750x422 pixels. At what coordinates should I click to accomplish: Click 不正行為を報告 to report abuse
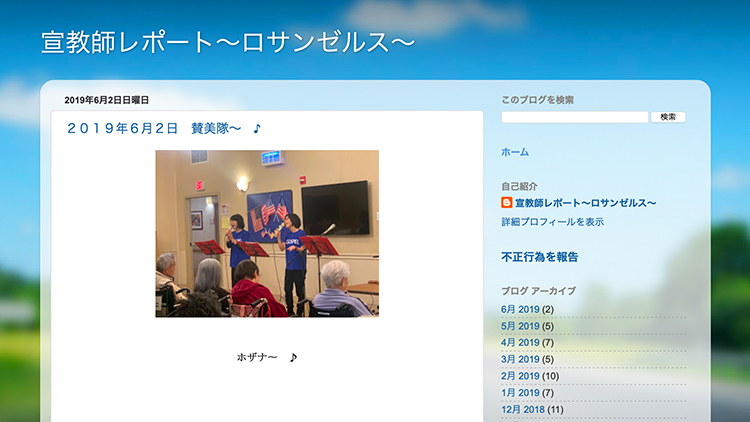[x=540, y=257]
